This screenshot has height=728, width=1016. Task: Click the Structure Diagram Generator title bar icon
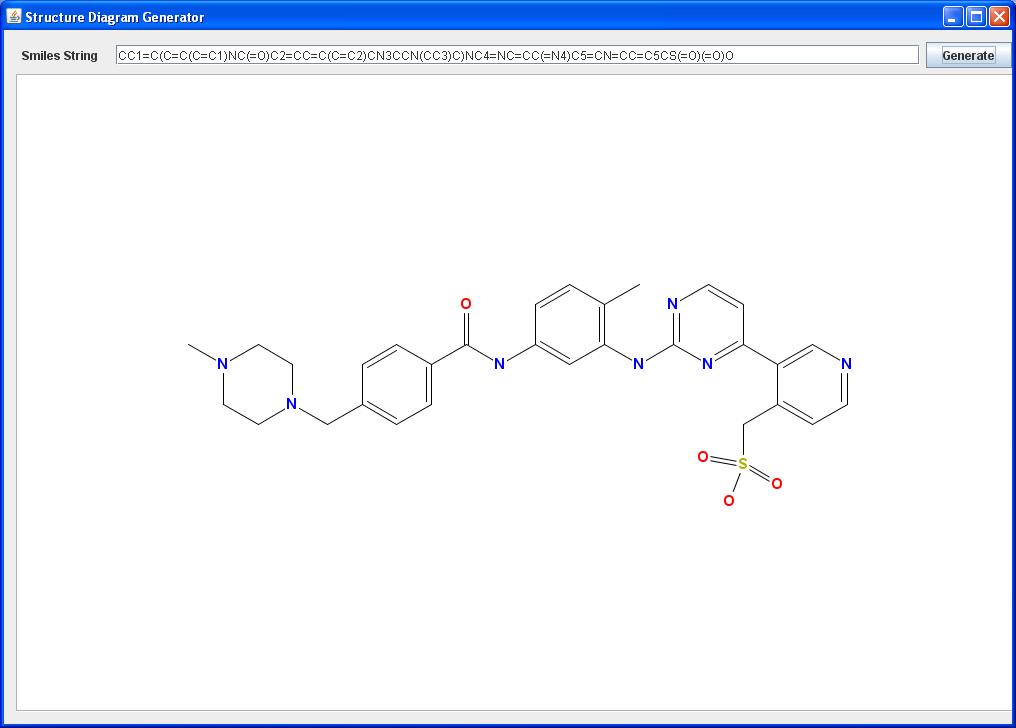(14, 16)
